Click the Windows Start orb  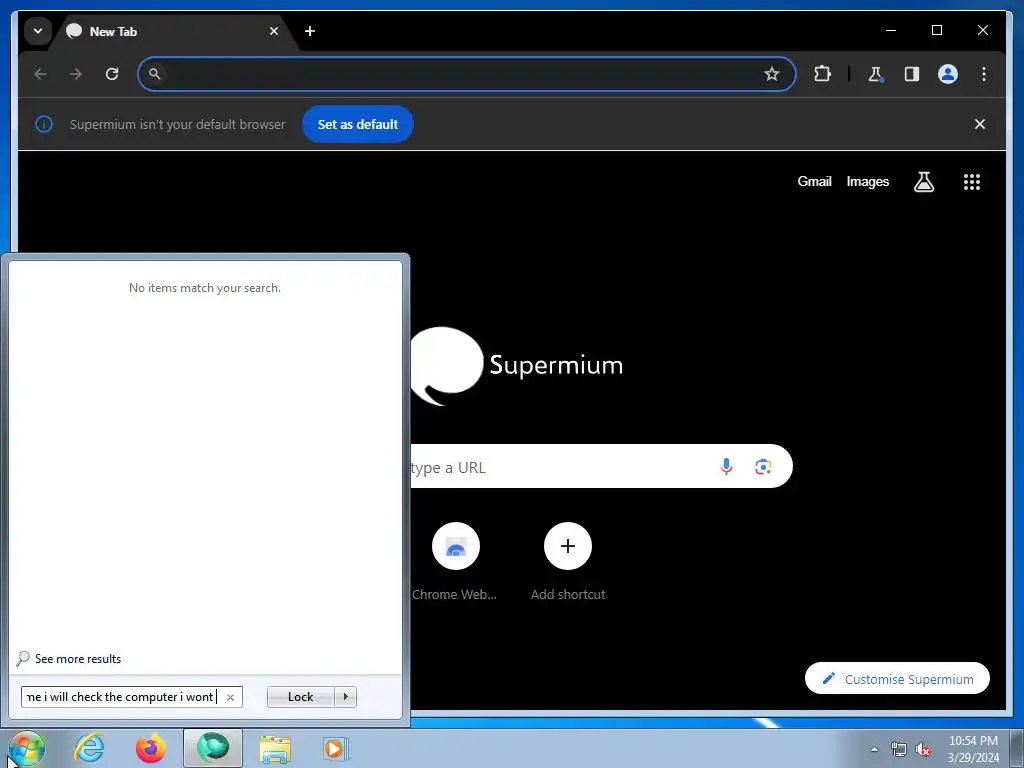26,748
